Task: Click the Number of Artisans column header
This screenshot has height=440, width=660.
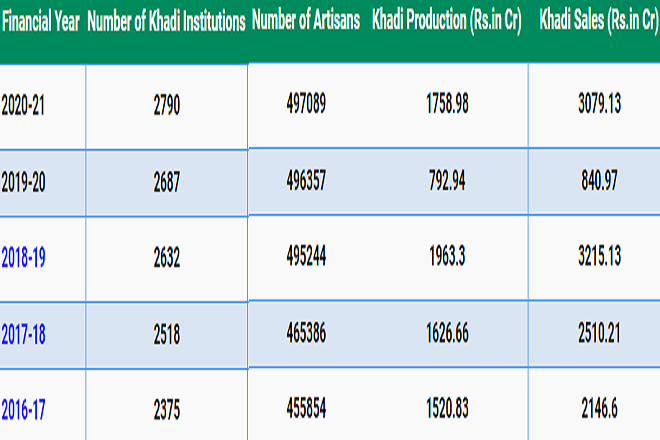Action: click(304, 22)
